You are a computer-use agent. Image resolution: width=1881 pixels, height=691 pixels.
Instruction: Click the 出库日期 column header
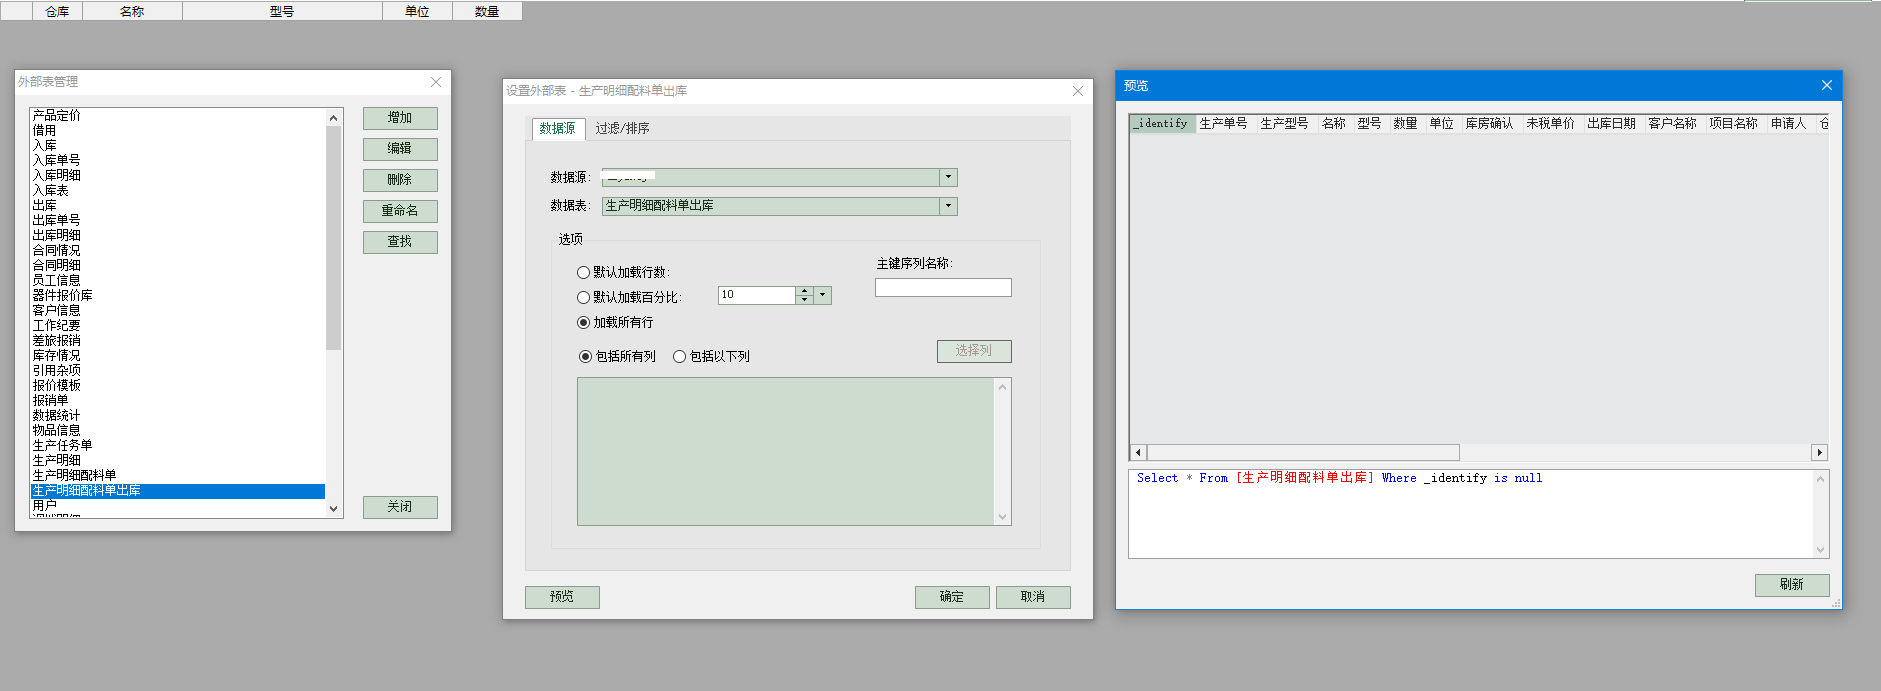(1611, 124)
